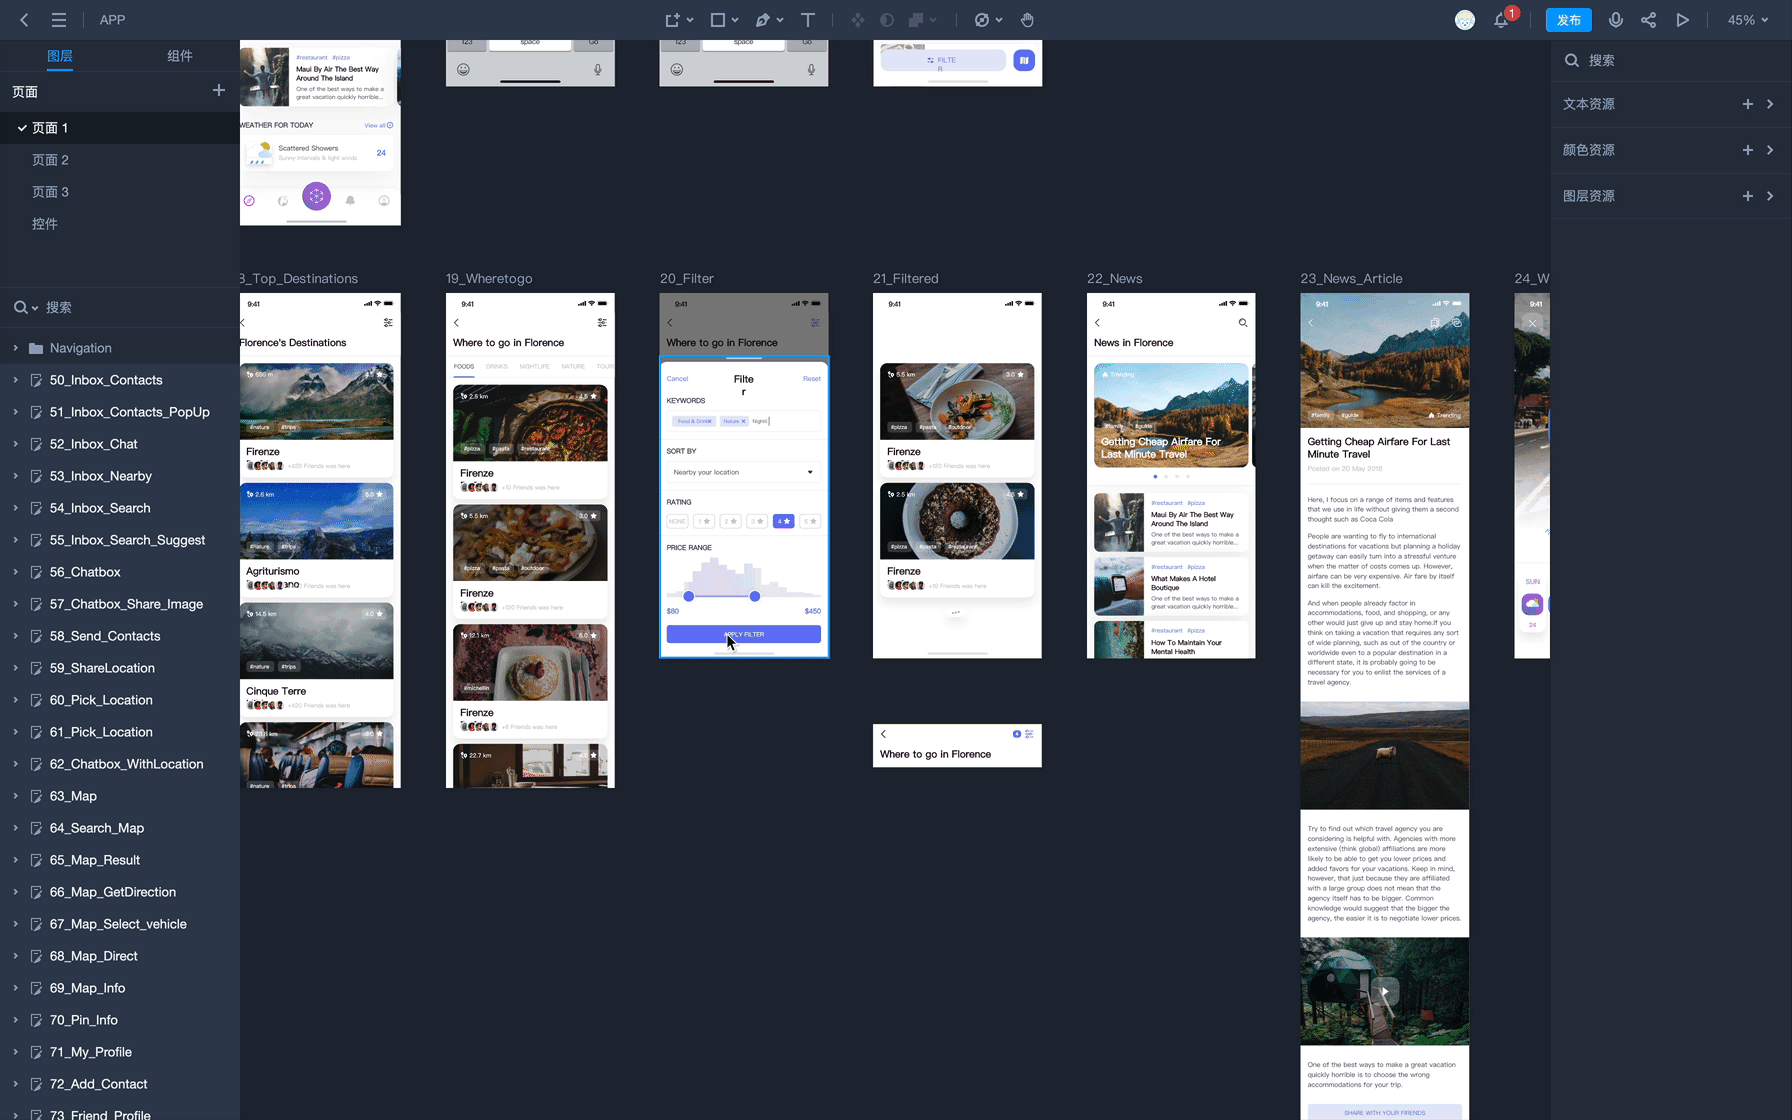Select 控件 in the pages list
The image size is (1792, 1120).
click(x=120, y=224)
